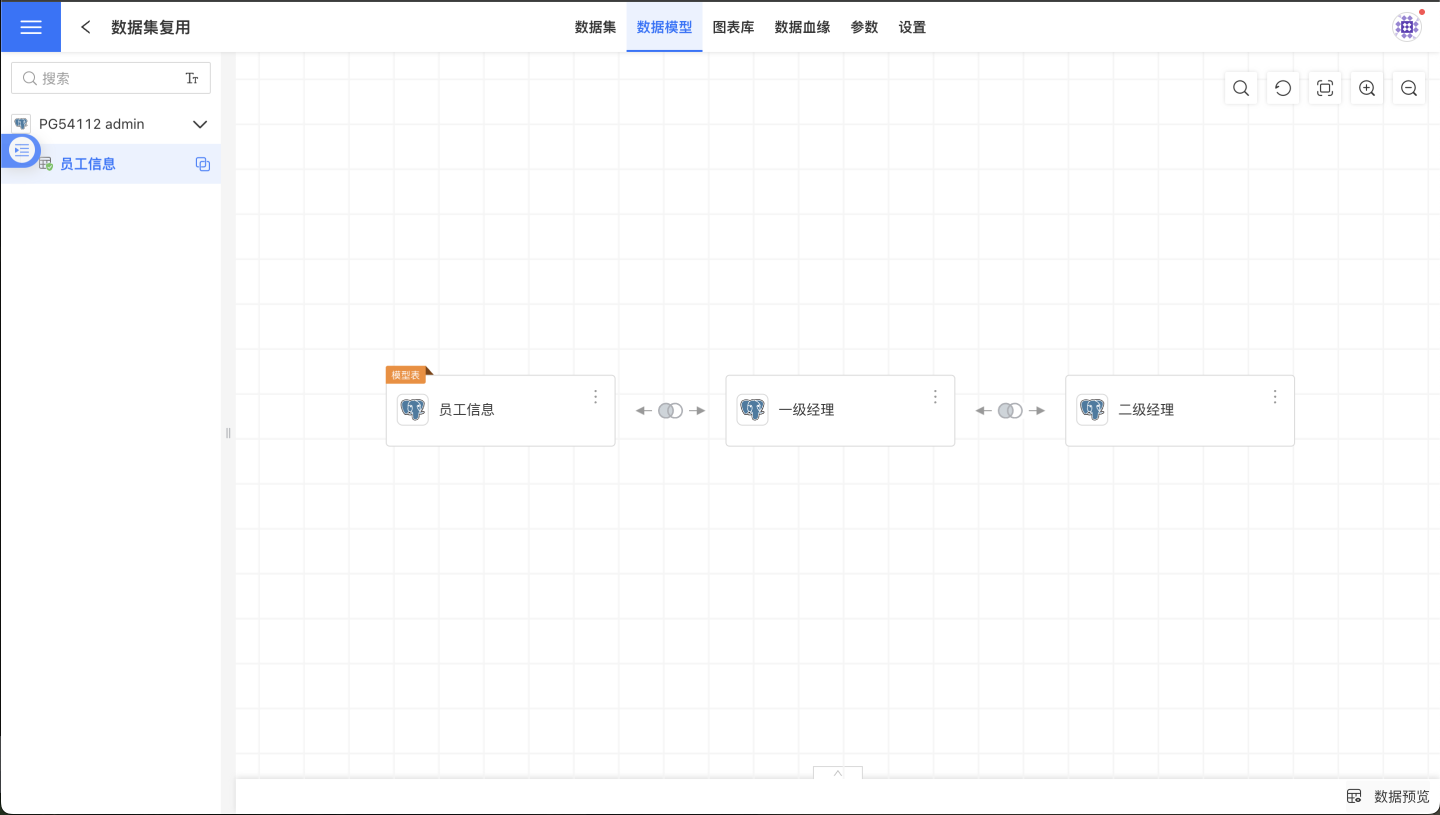Click the 数据预览 button

tap(1388, 797)
